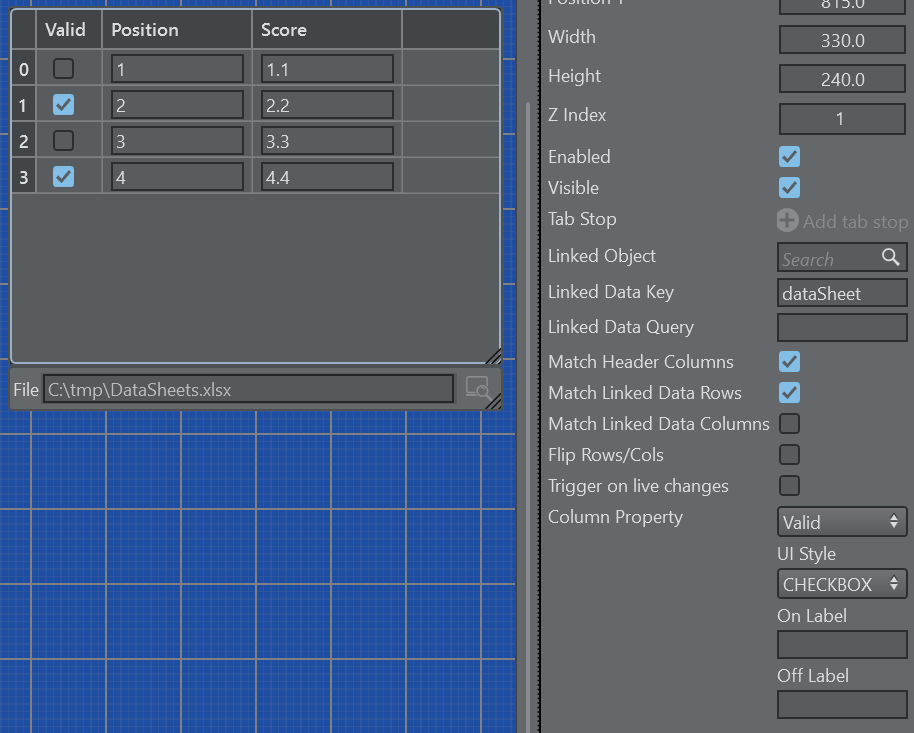Click the table's bottom-right resize handle
The height and width of the screenshot is (733, 914).
click(x=492, y=356)
